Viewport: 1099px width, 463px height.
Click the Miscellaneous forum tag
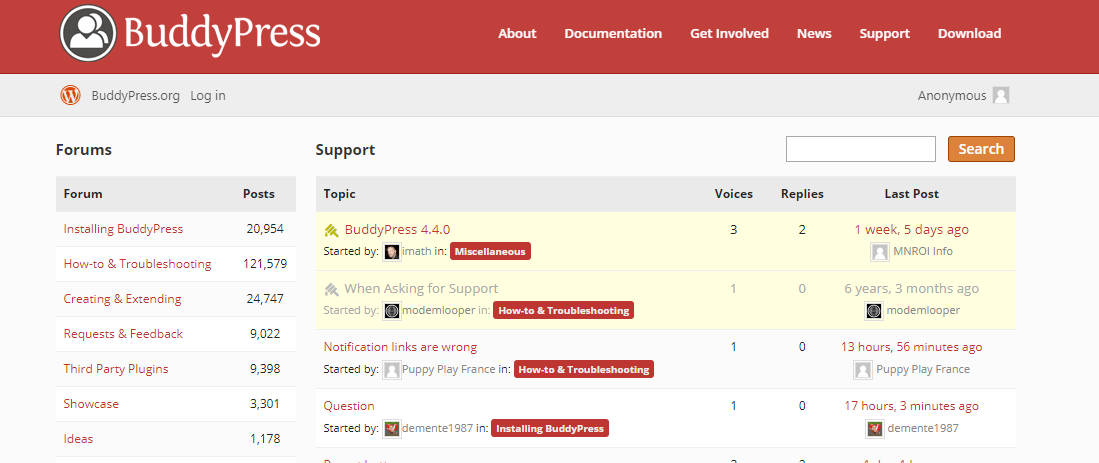click(491, 251)
